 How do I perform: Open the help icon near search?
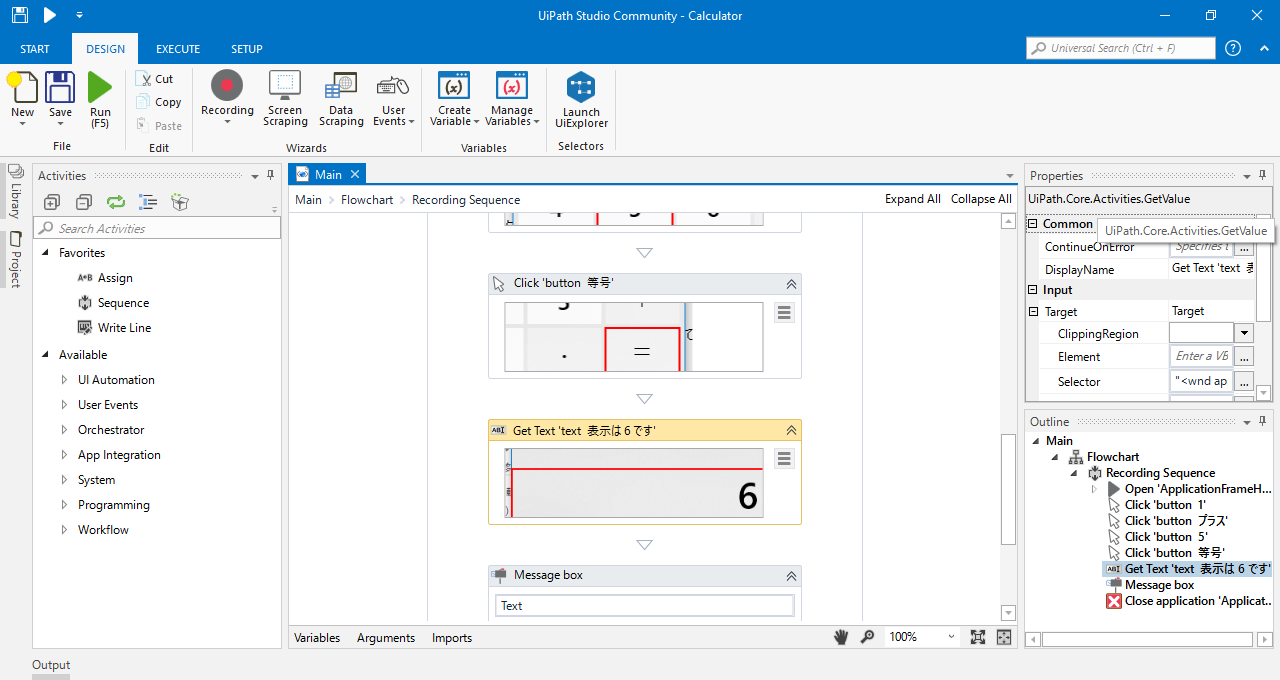point(1233,48)
